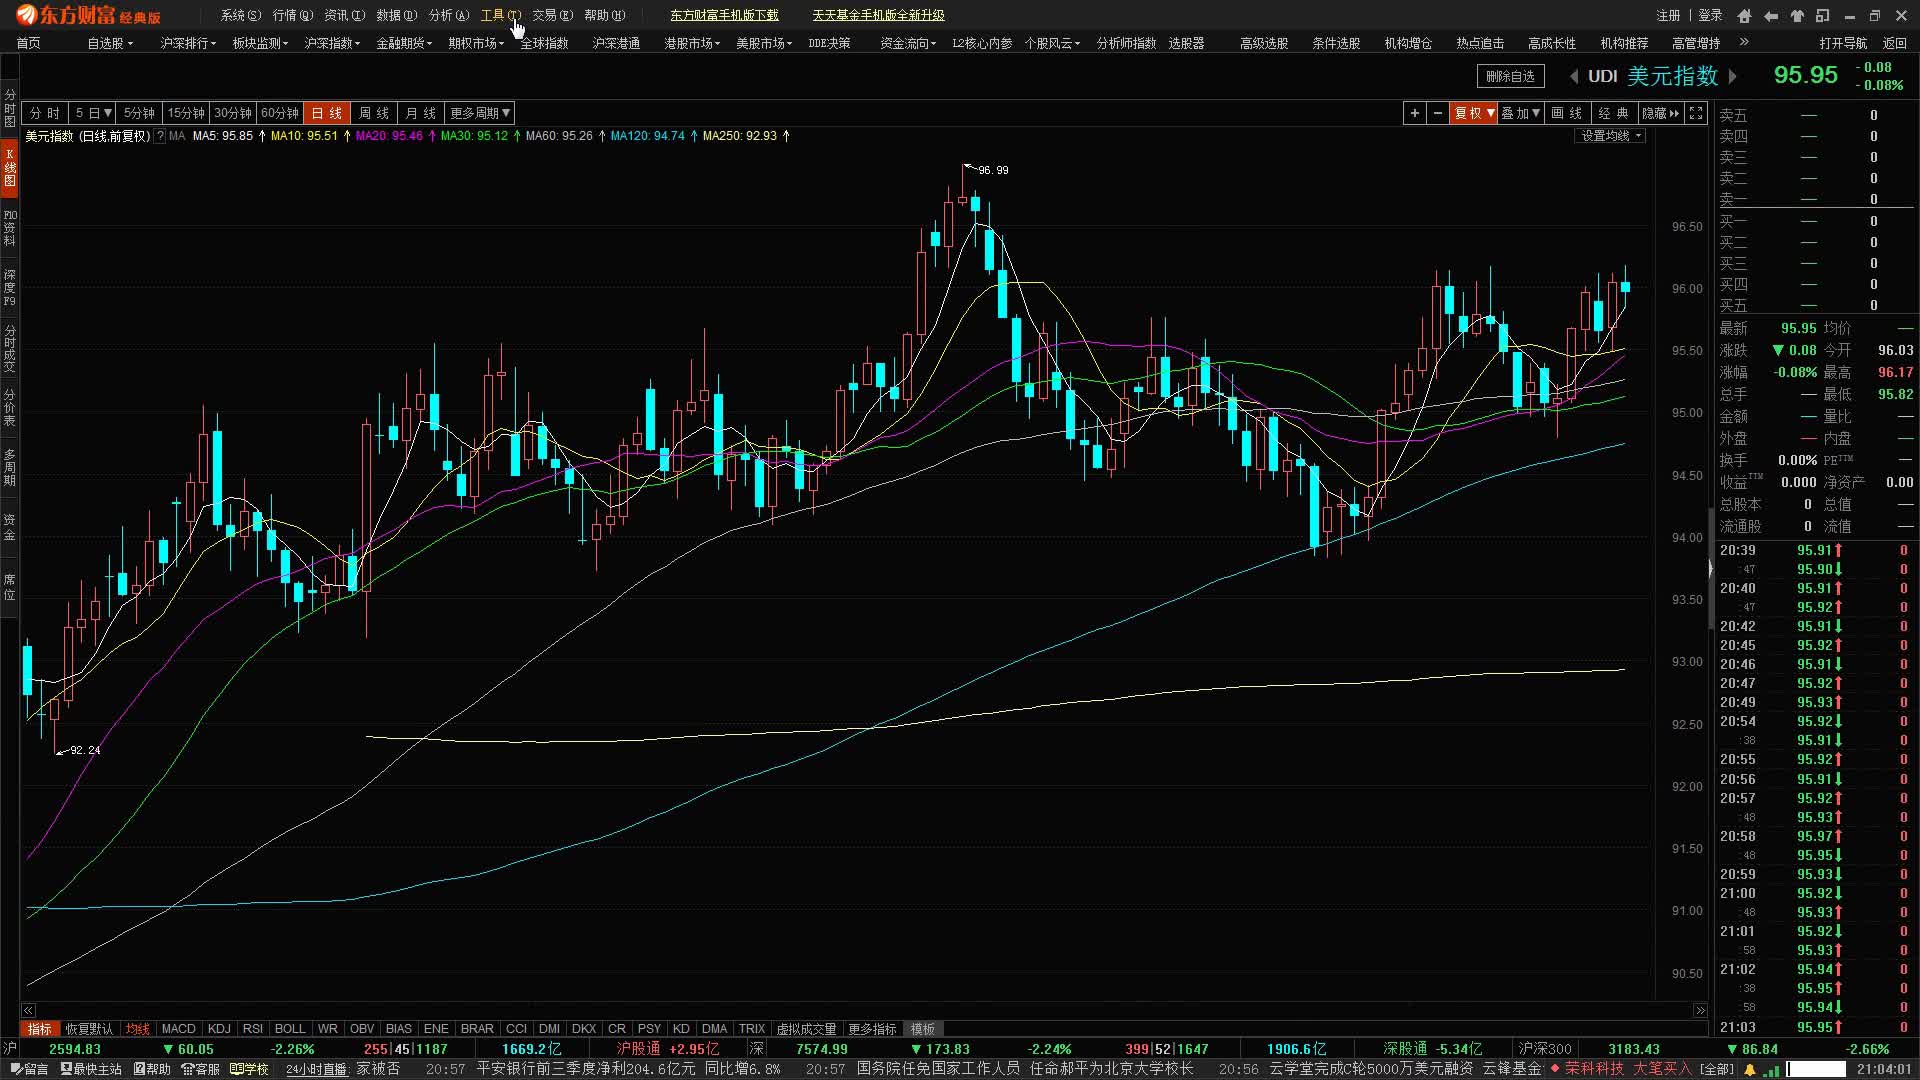Open 工具 menu
Screen dimensions: 1920x1080
[x=500, y=15]
